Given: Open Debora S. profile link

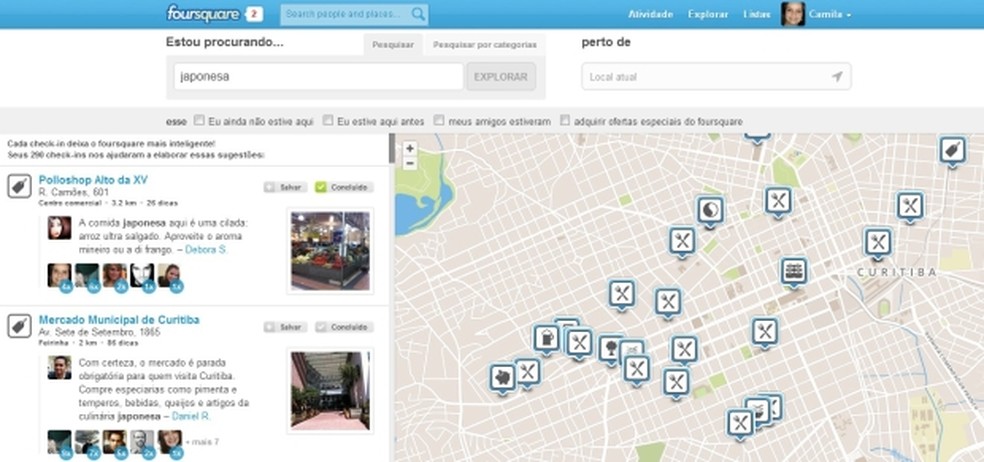Looking at the screenshot, I should coord(206,250).
